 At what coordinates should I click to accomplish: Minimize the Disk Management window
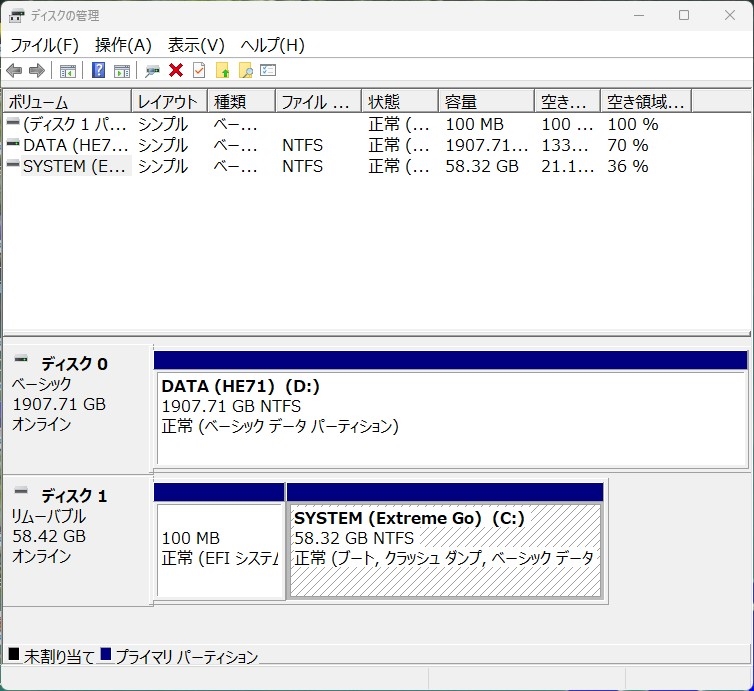pyautogui.click(x=639, y=15)
